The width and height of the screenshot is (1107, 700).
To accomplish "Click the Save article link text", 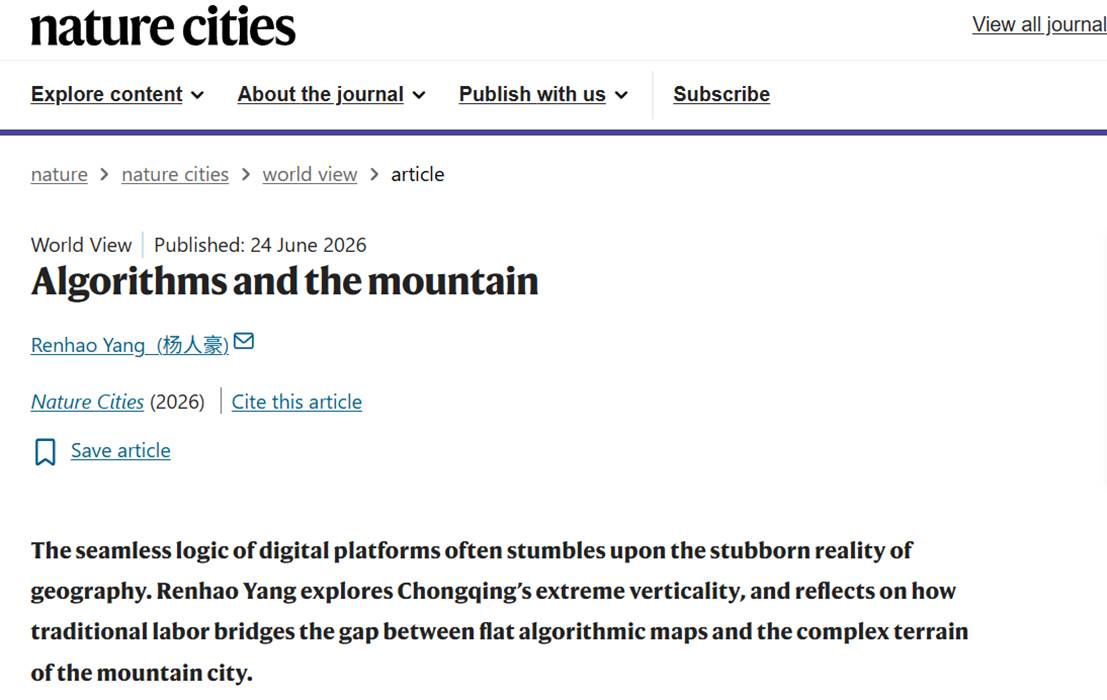I will (x=121, y=450).
